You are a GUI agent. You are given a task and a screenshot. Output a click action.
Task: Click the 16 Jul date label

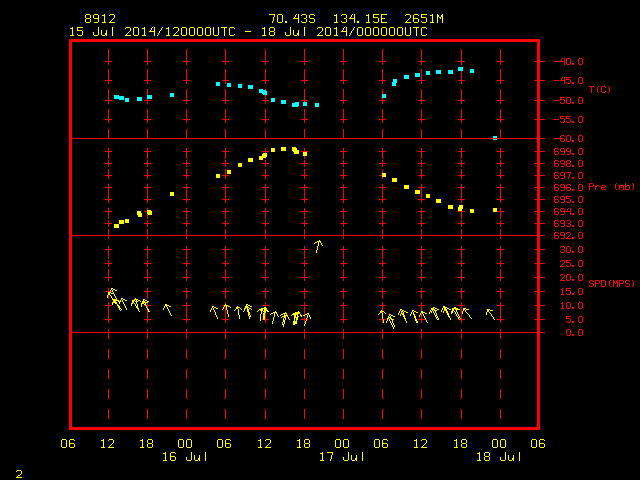(185, 457)
